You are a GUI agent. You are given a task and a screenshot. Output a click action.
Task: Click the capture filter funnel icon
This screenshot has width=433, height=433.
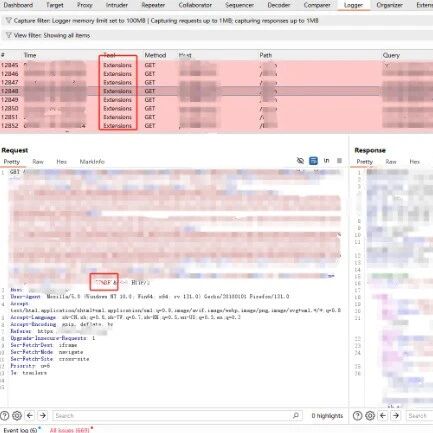[x=9, y=21]
